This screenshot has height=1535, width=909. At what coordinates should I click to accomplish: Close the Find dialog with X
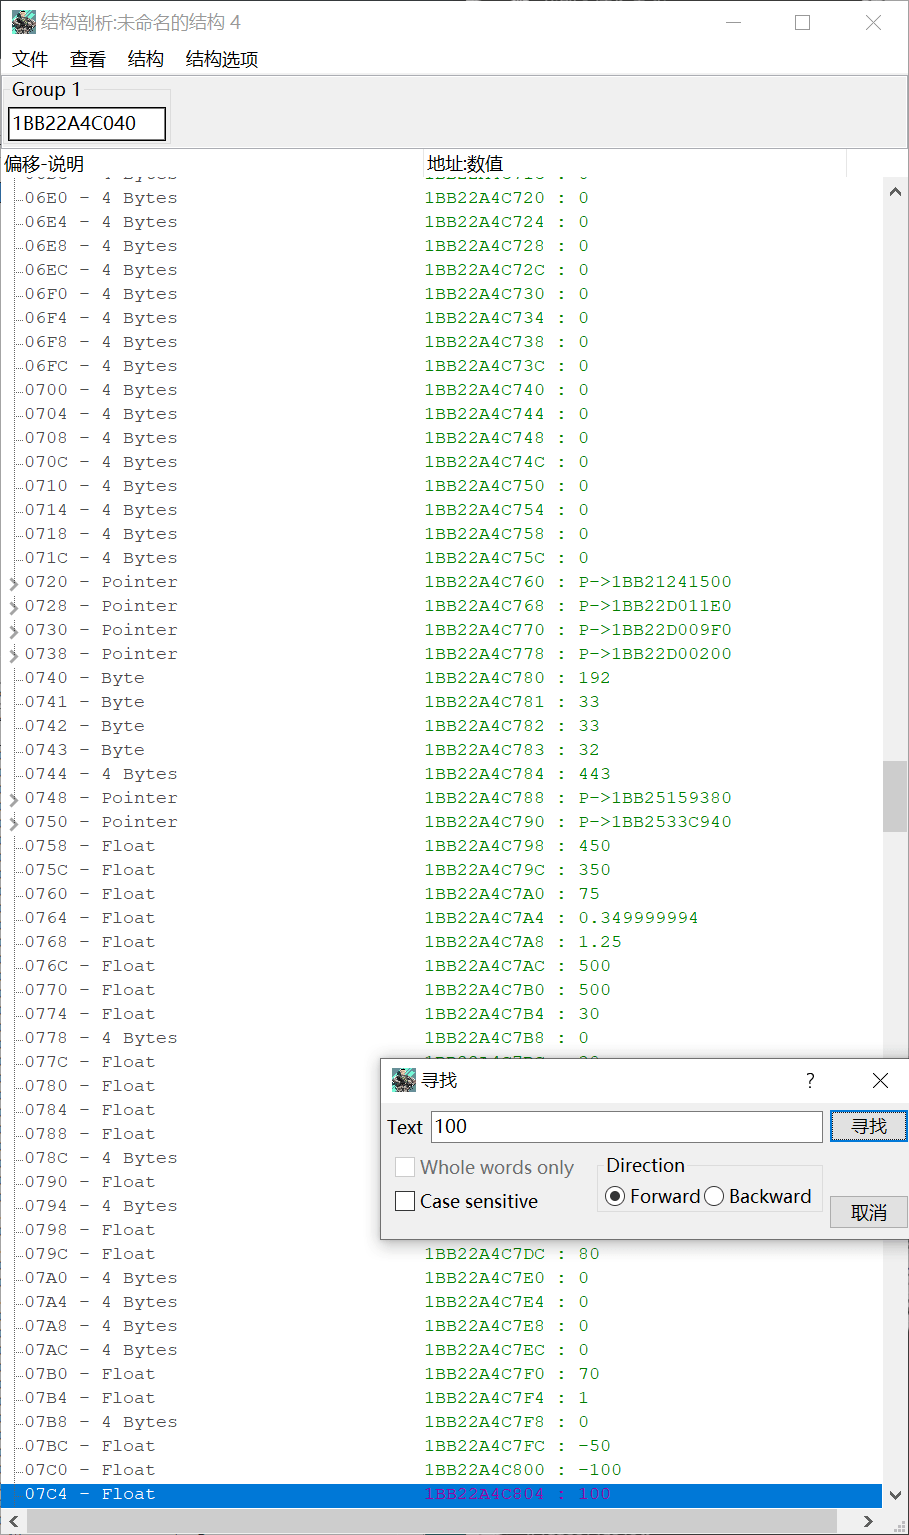(x=880, y=1080)
